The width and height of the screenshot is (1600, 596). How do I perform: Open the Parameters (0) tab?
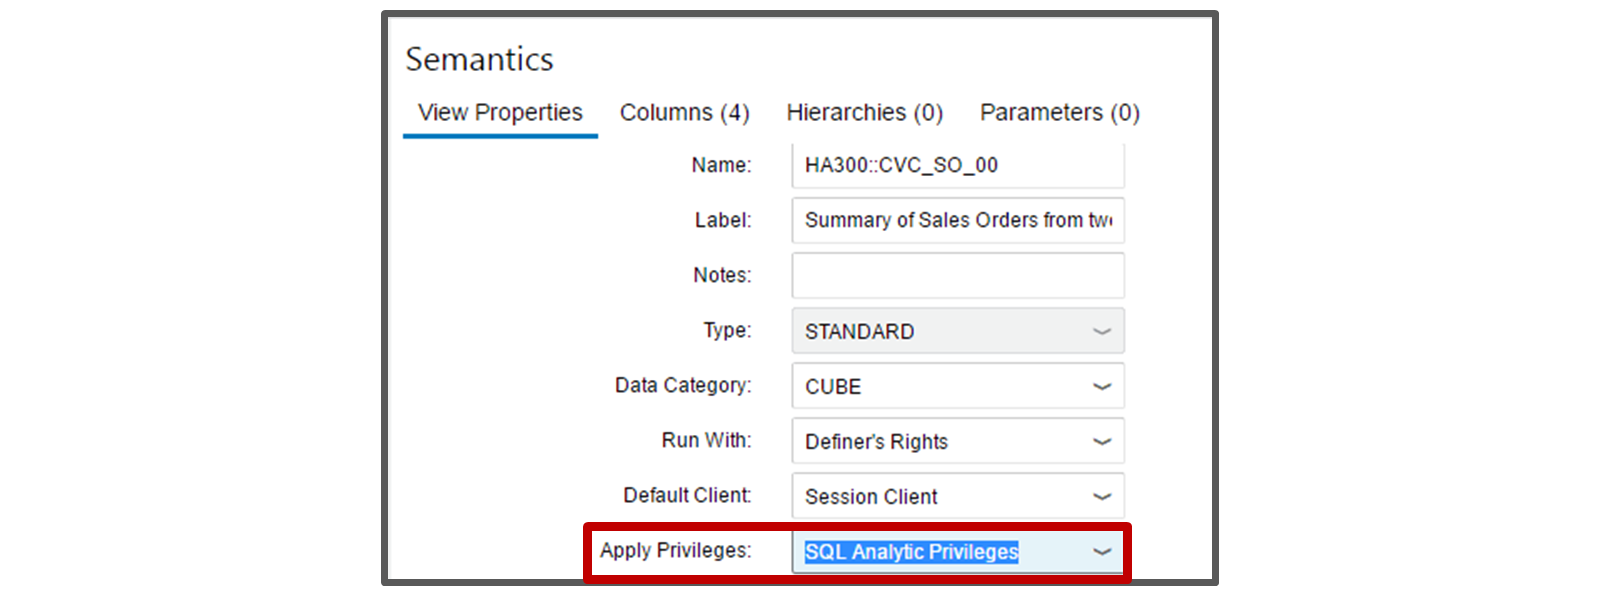coord(1059,113)
